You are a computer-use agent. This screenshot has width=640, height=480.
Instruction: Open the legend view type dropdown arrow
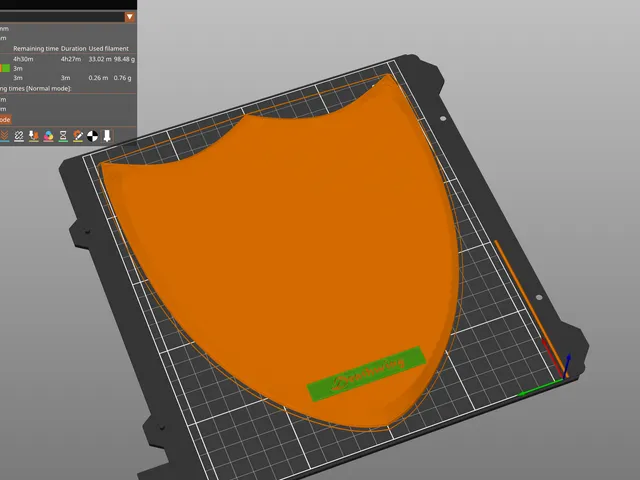[130, 17]
